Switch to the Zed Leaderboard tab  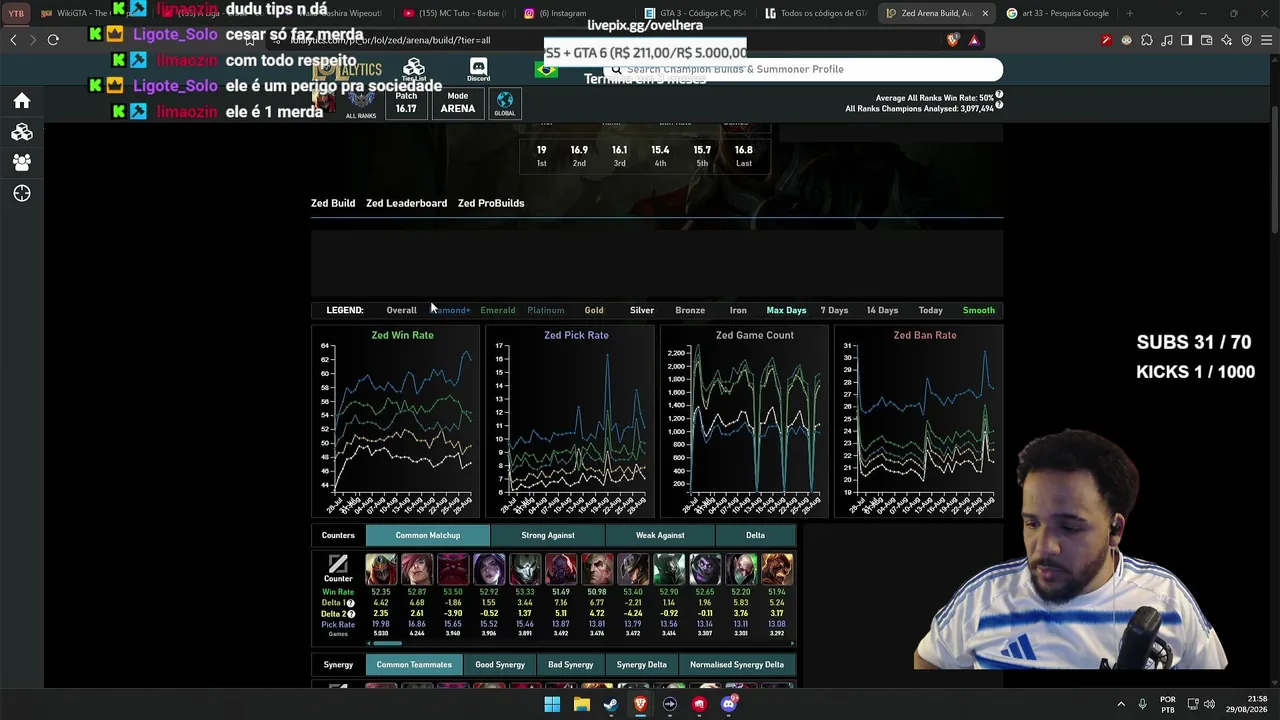pos(406,203)
